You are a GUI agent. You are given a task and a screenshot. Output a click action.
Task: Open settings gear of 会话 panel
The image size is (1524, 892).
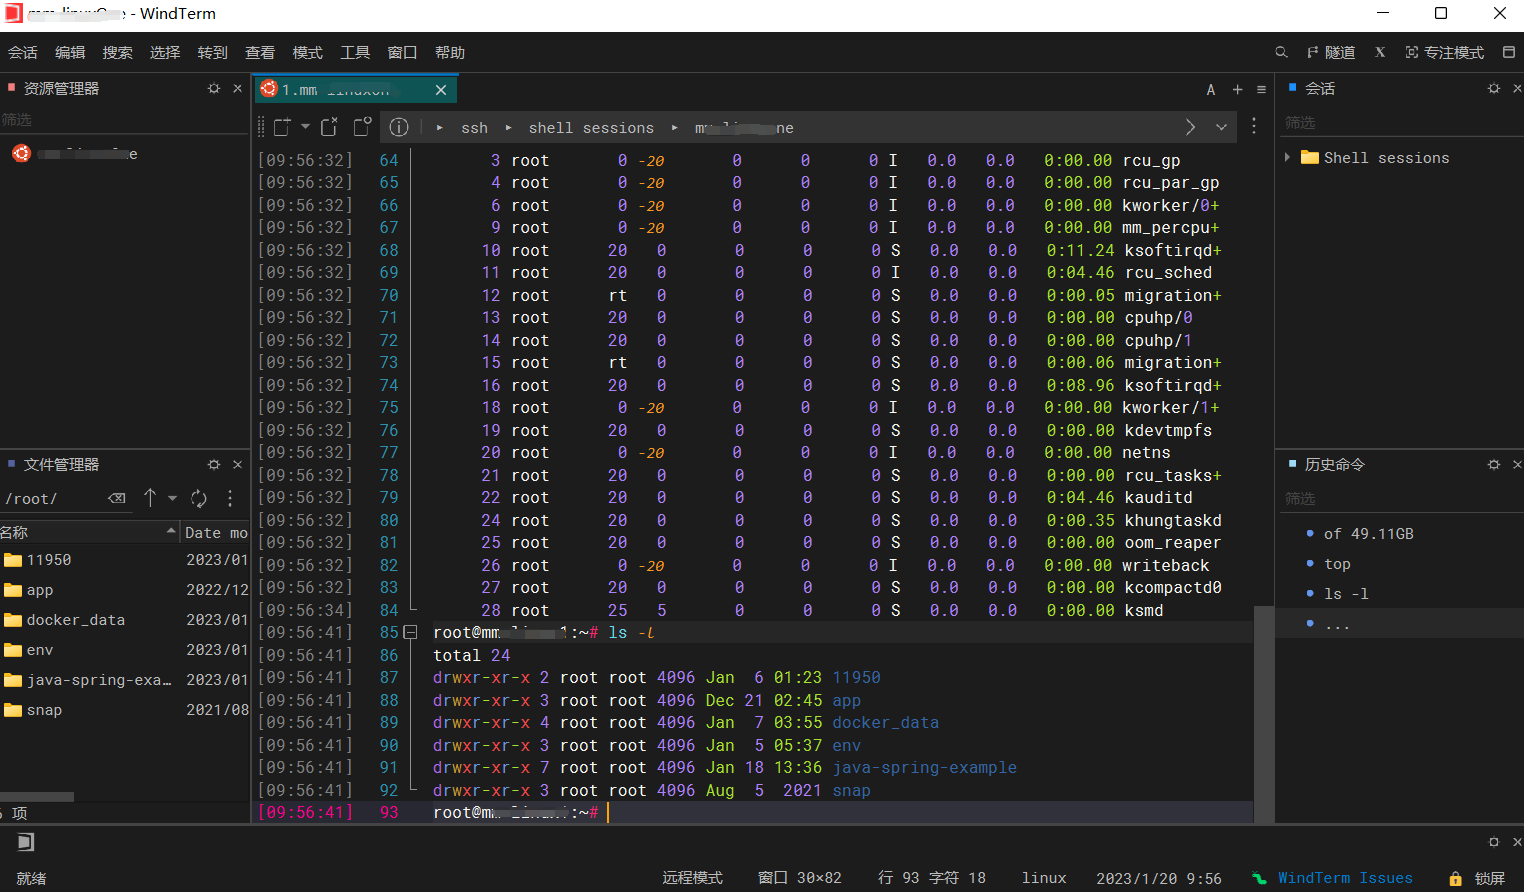coord(1493,88)
